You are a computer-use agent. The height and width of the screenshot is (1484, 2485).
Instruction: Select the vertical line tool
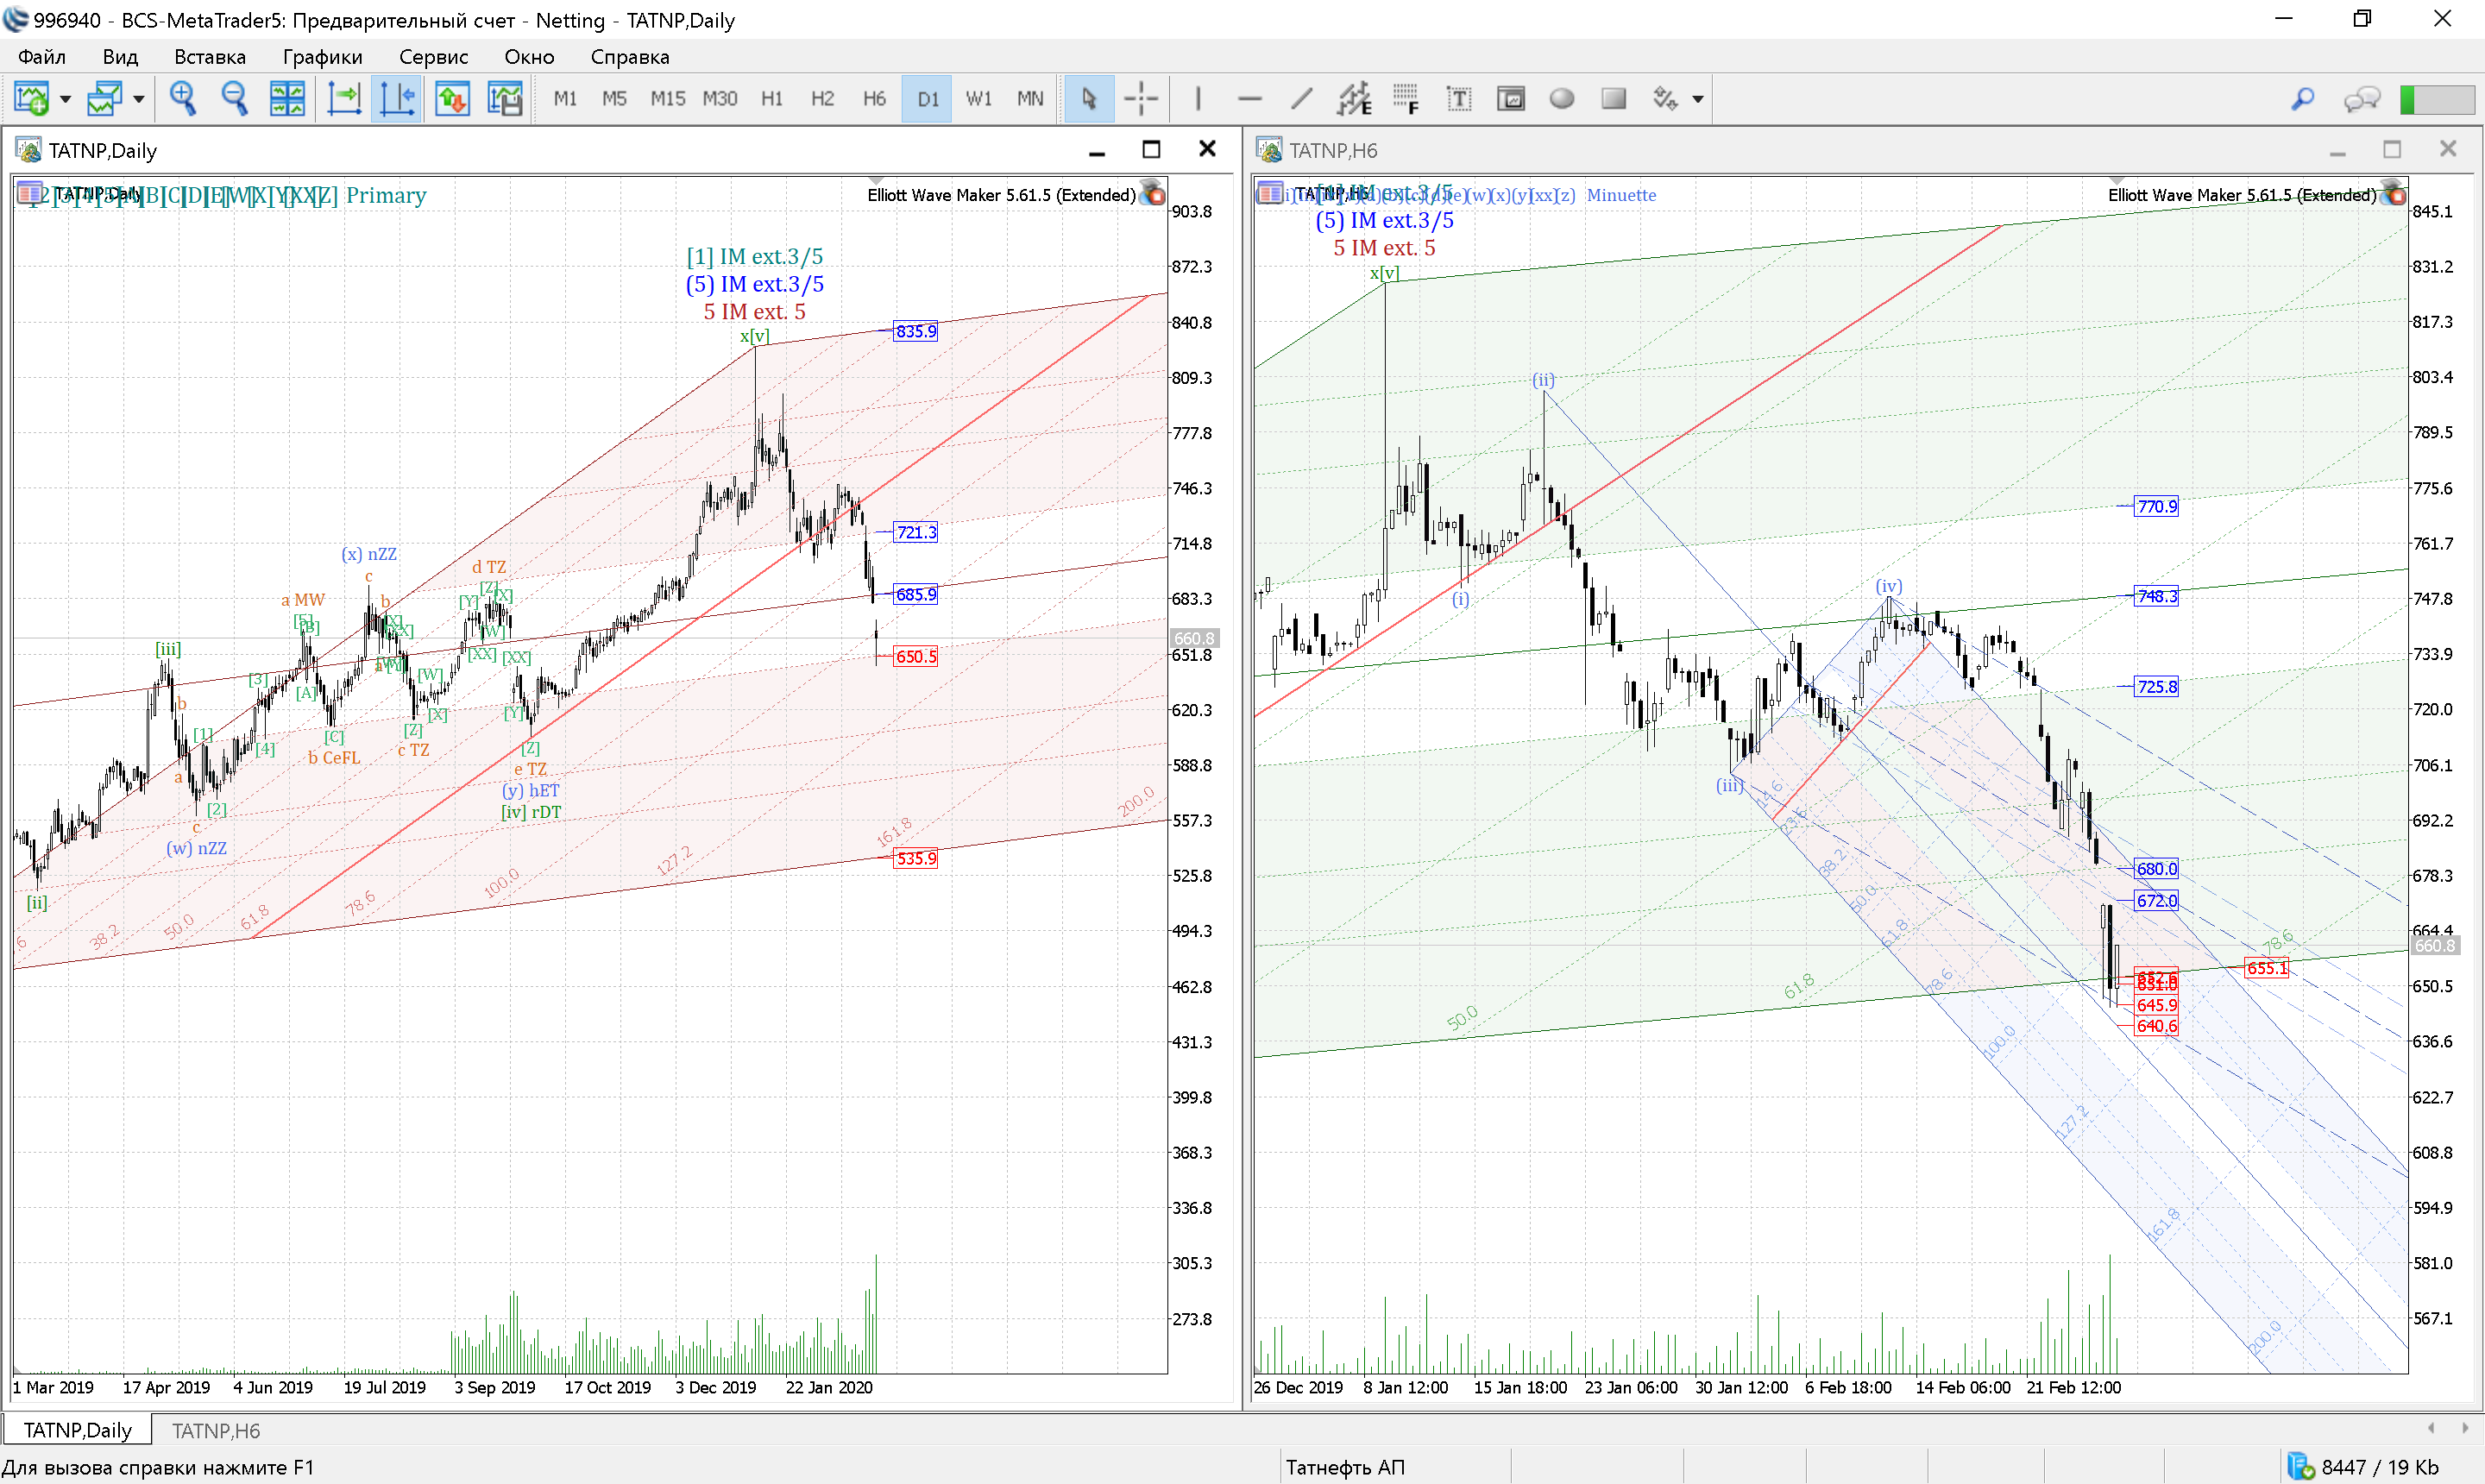[1198, 98]
